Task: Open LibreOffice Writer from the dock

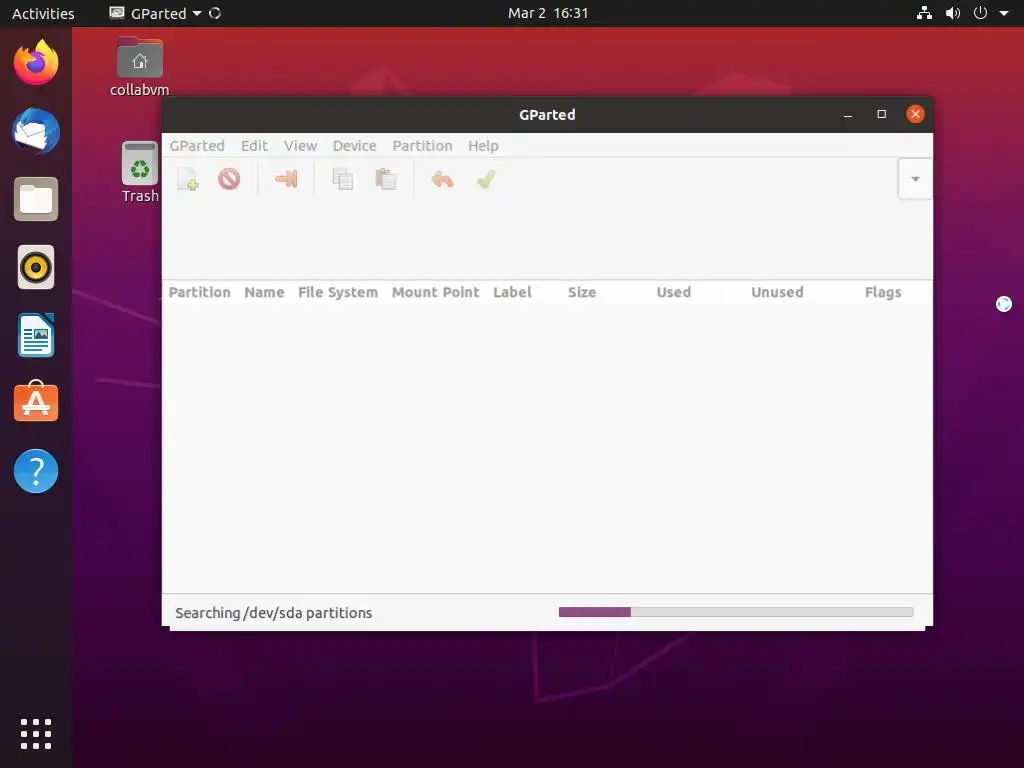Action: click(36, 335)
